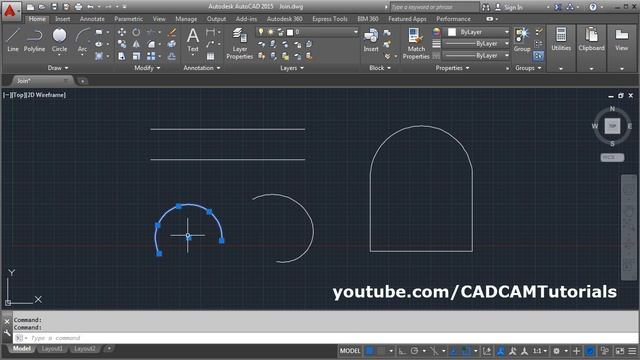The image size is (640, 360).
Task: Select the Stretch tool
Action: point(122,56)
